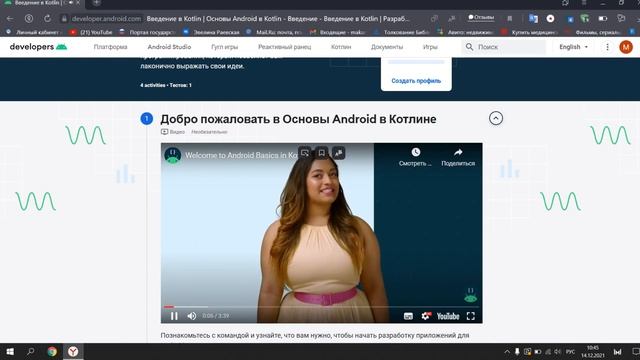Viewport: 640px width, 360px height.
Task: Switch the РУС input language indicator
Action: pos(570,351)
